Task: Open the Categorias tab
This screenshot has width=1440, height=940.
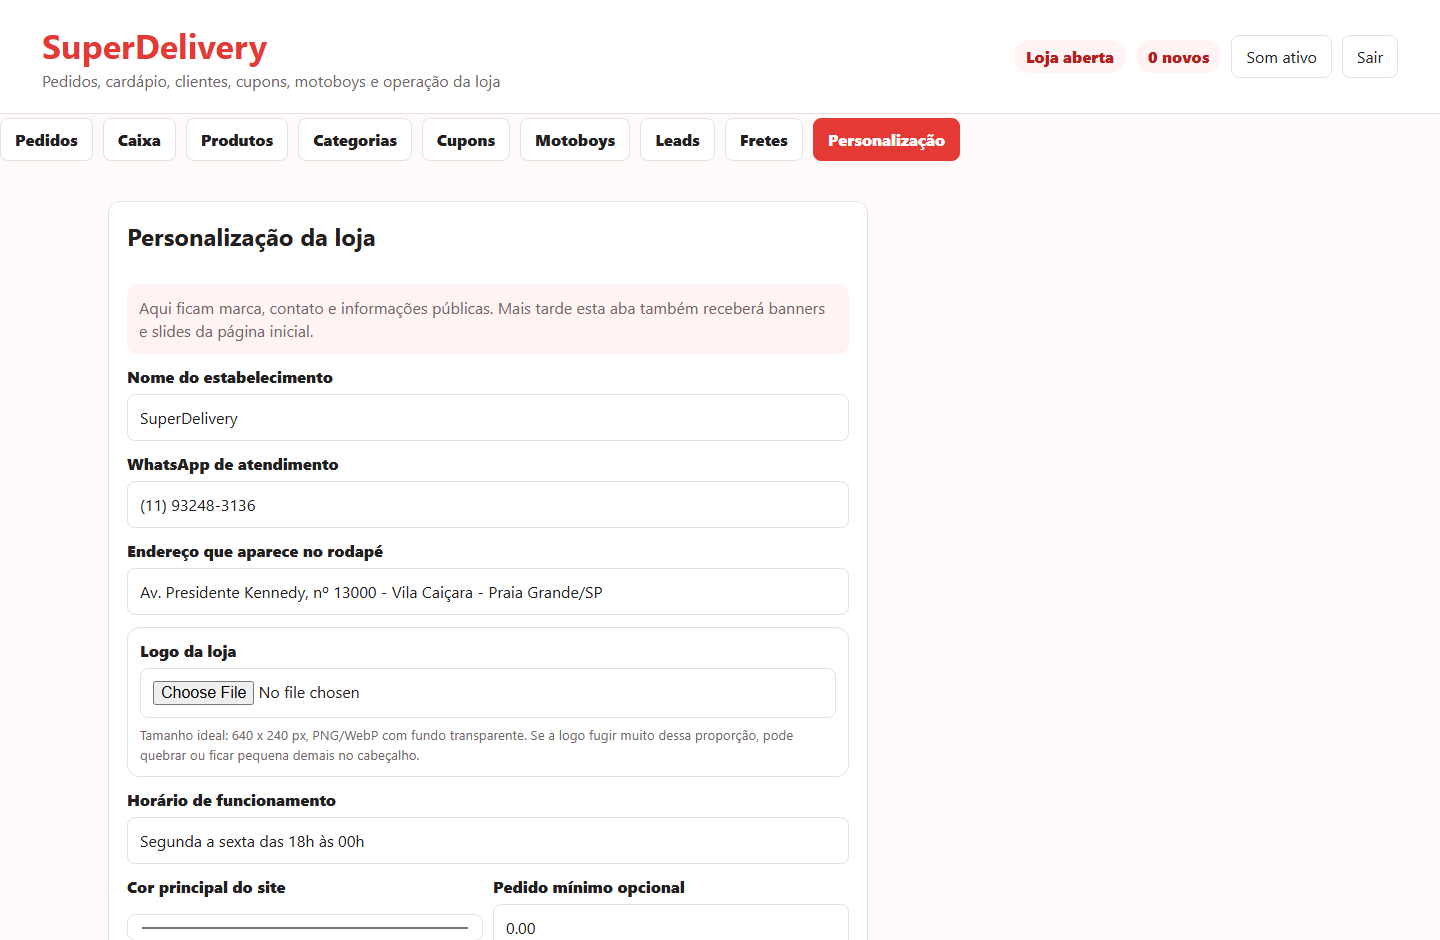Action: click(x=355, y=140)
